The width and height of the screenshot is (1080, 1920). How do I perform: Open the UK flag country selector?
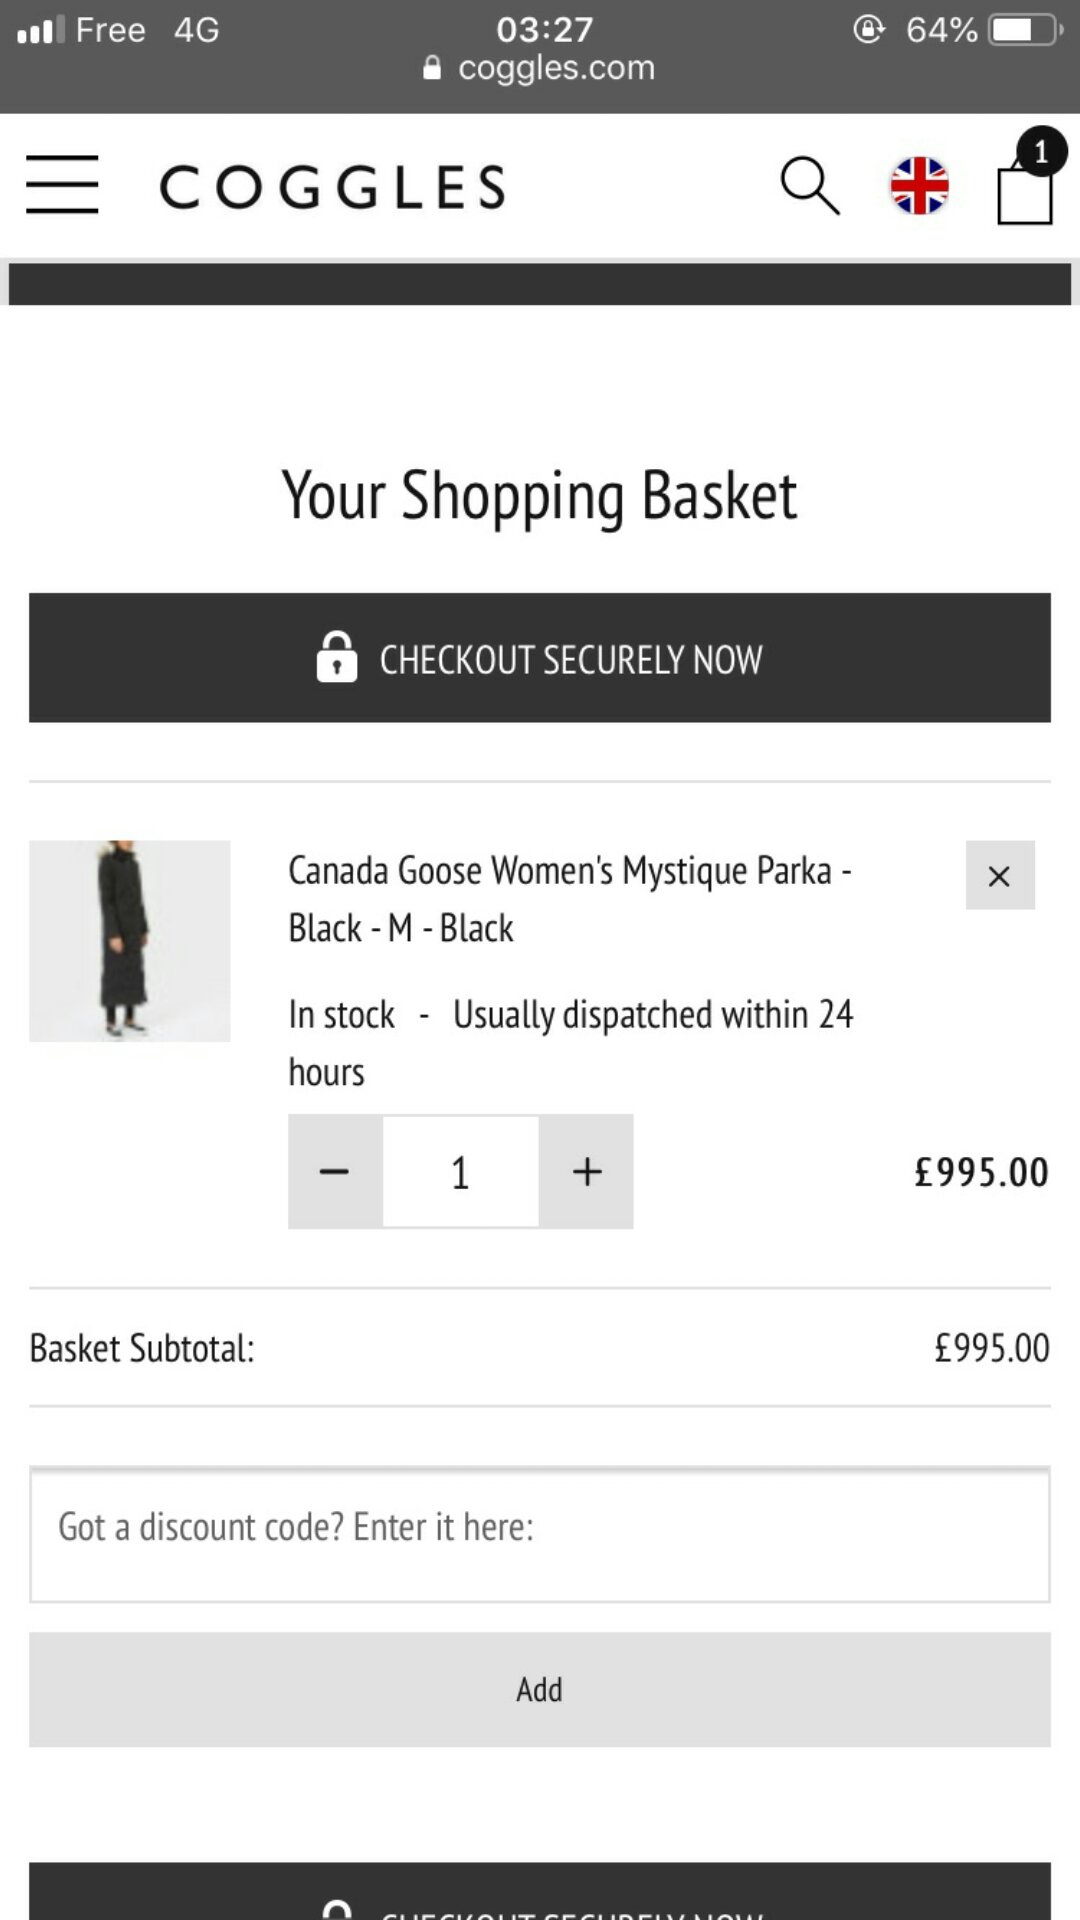[919, 186]
